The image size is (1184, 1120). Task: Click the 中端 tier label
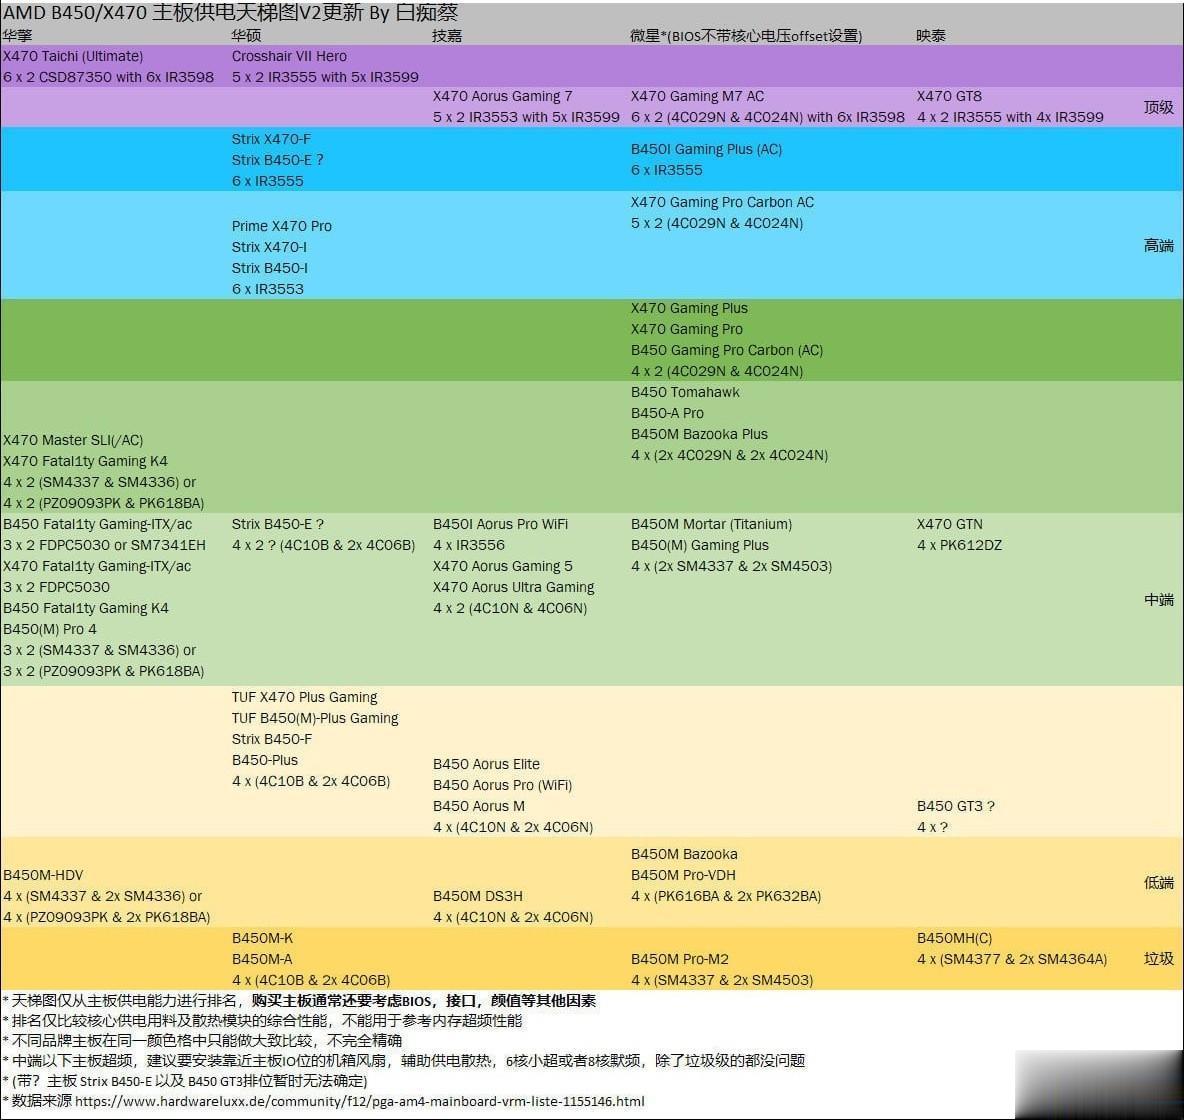[1158, 600]
